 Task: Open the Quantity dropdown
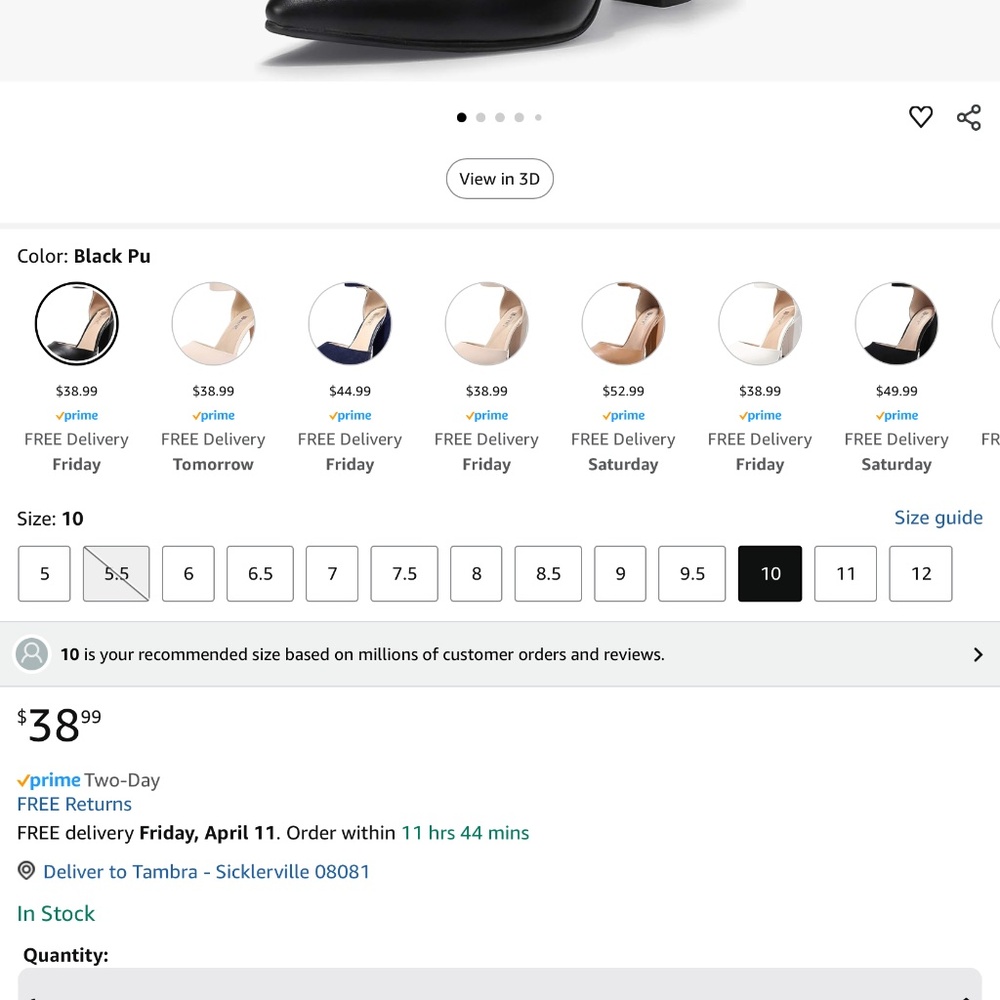coord(499,984)
